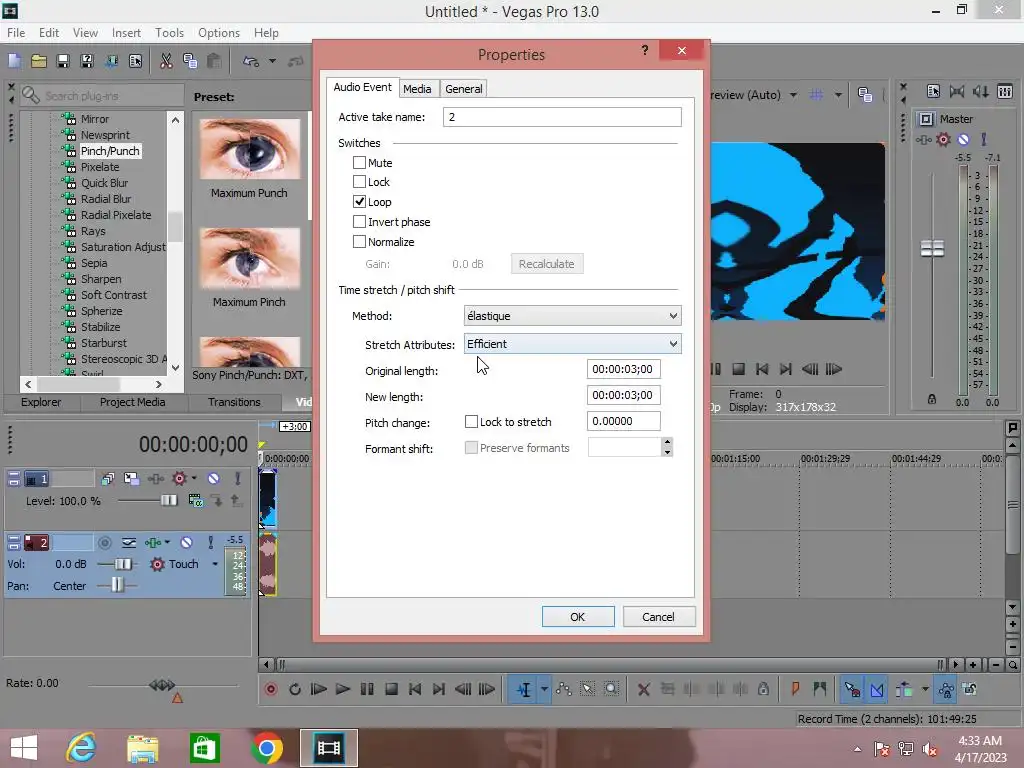Click the Paste icon in main toolbar
The width and height of the screenshot is (1024, 768).
coord(214,61)
